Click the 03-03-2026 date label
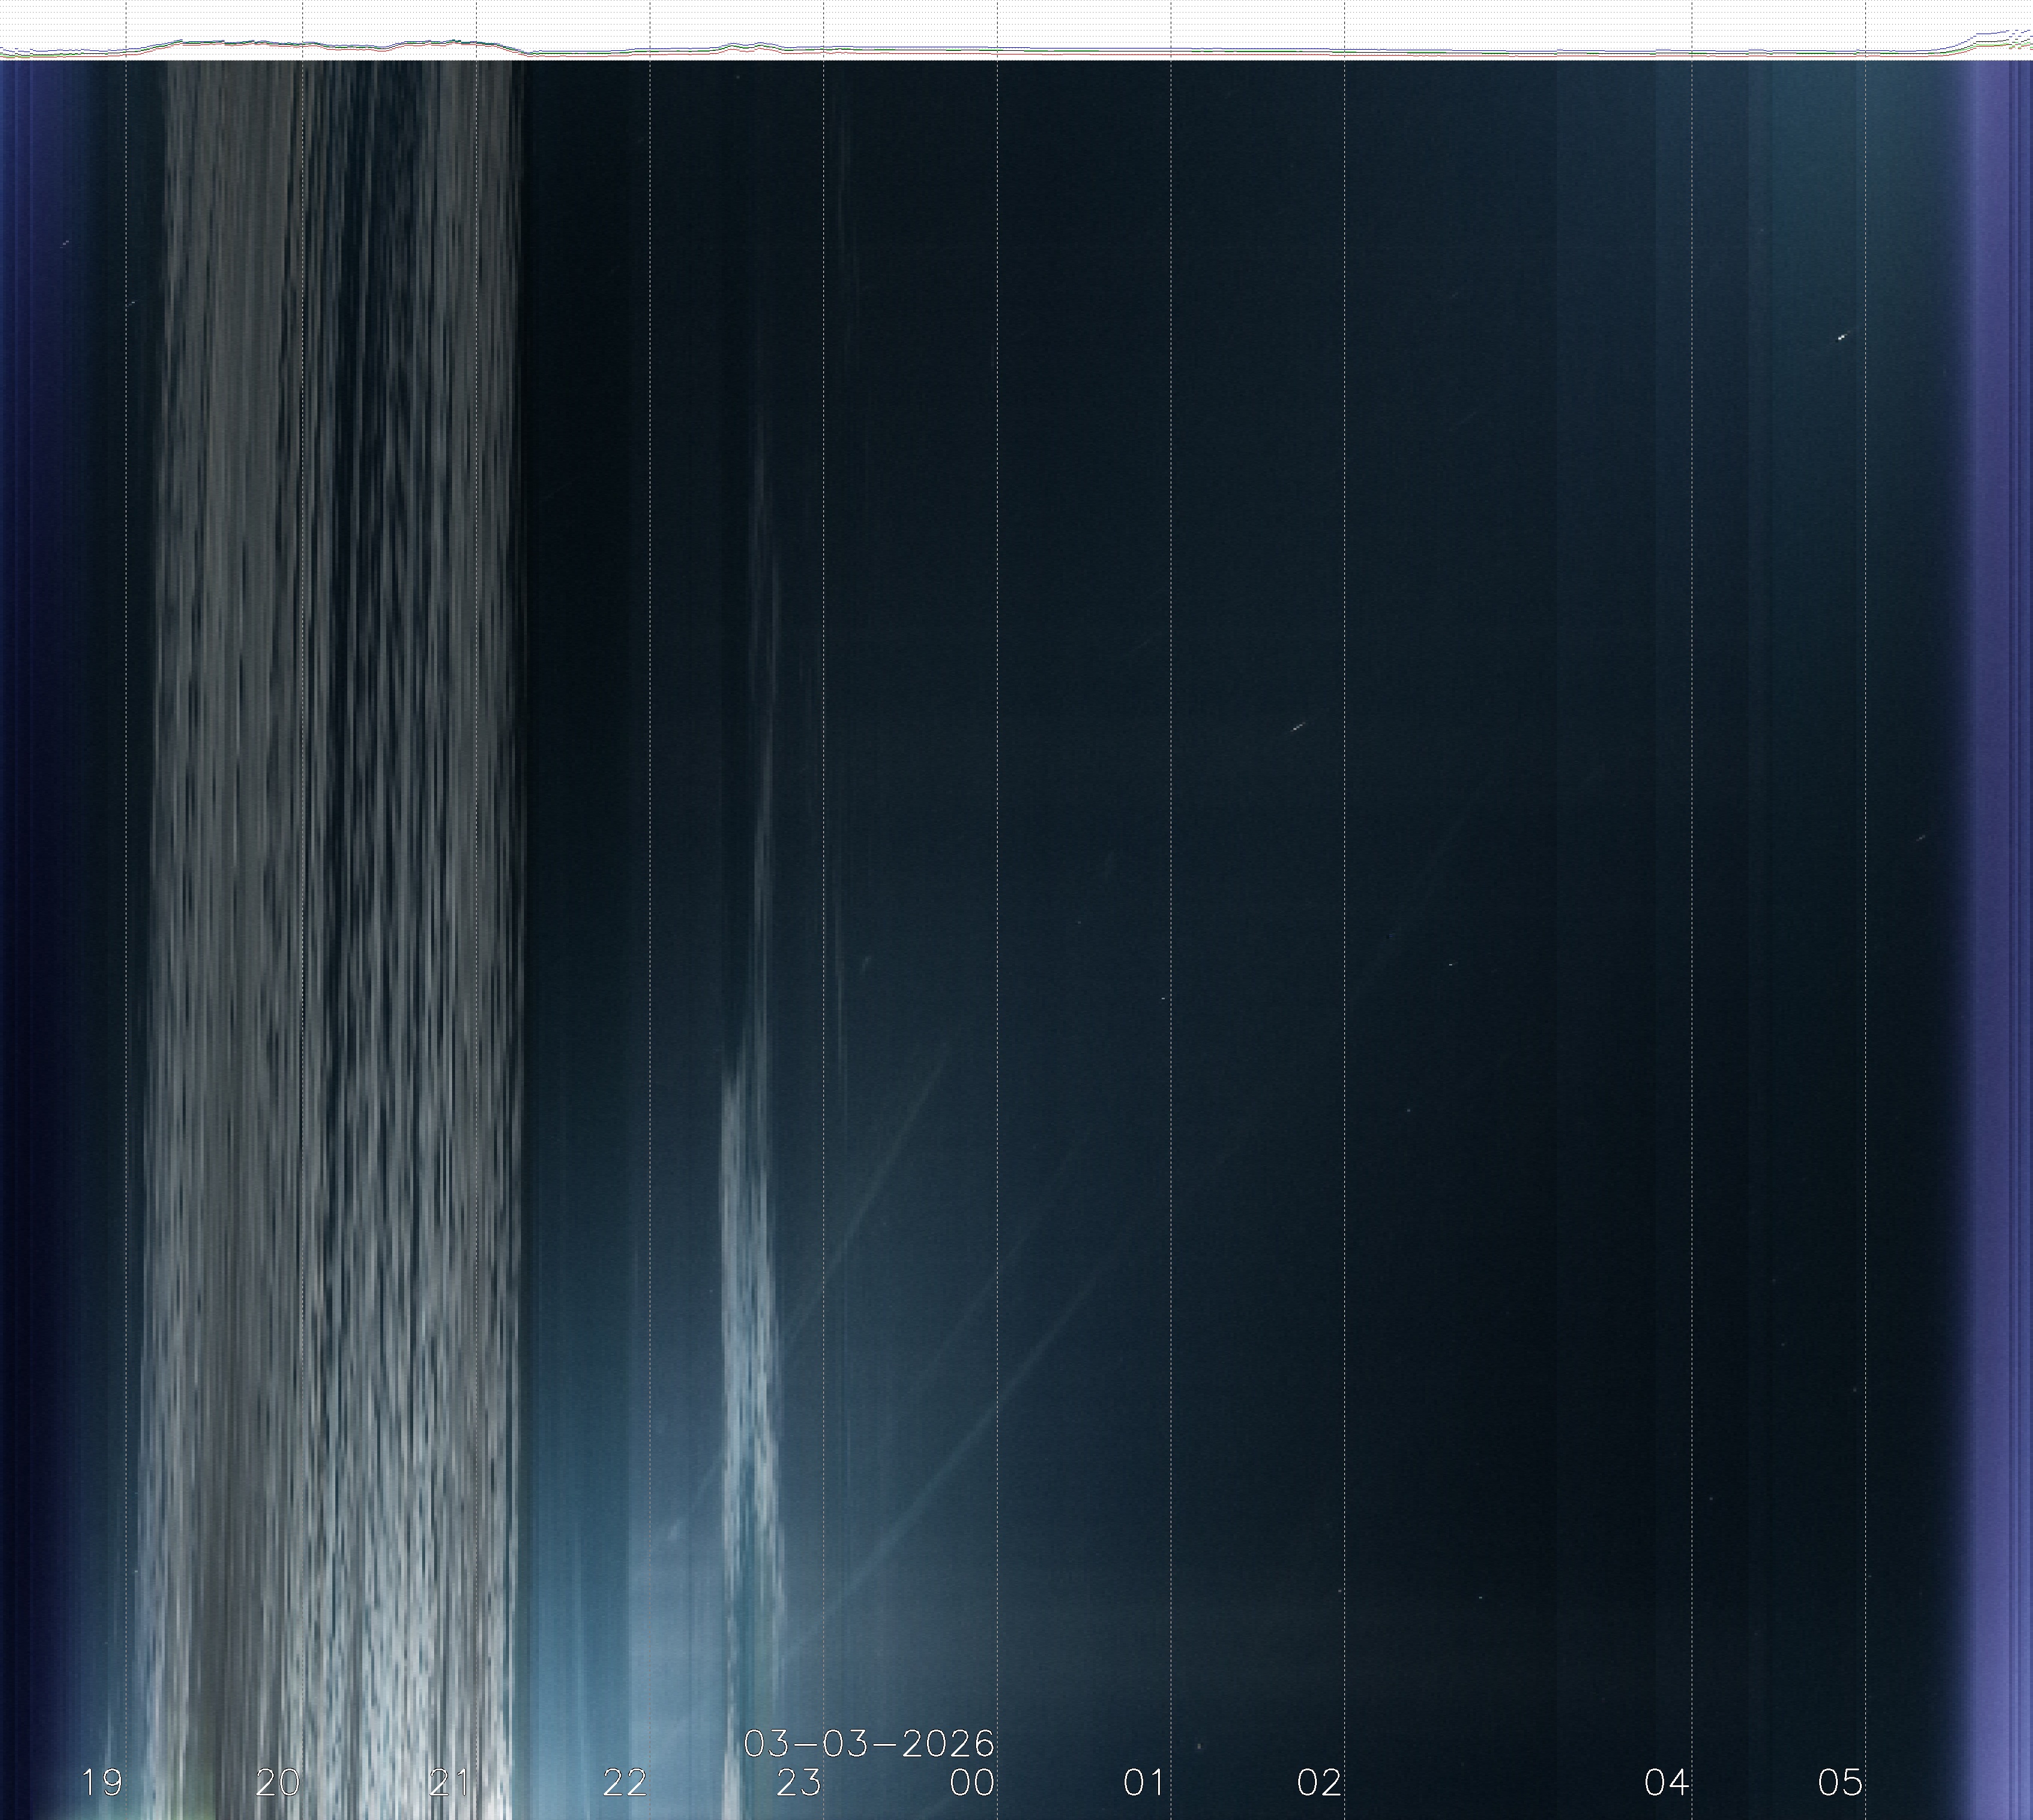 click(x=868, y=1744)
